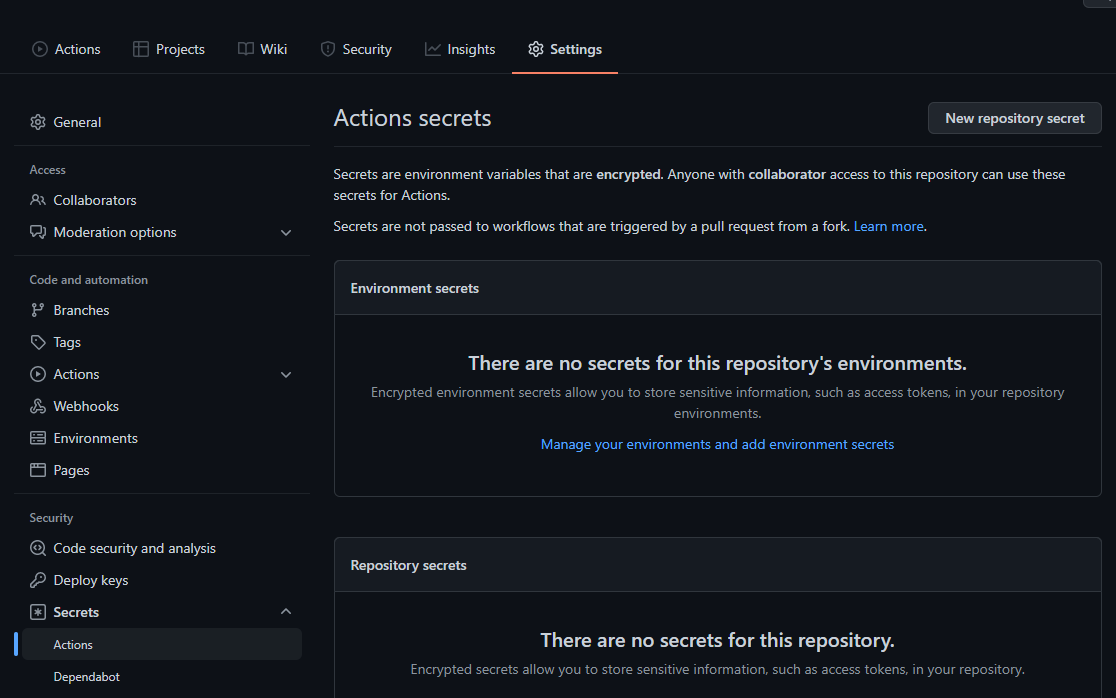
Task: Open Manage your environments and add environment secrets
Action: 717,444
